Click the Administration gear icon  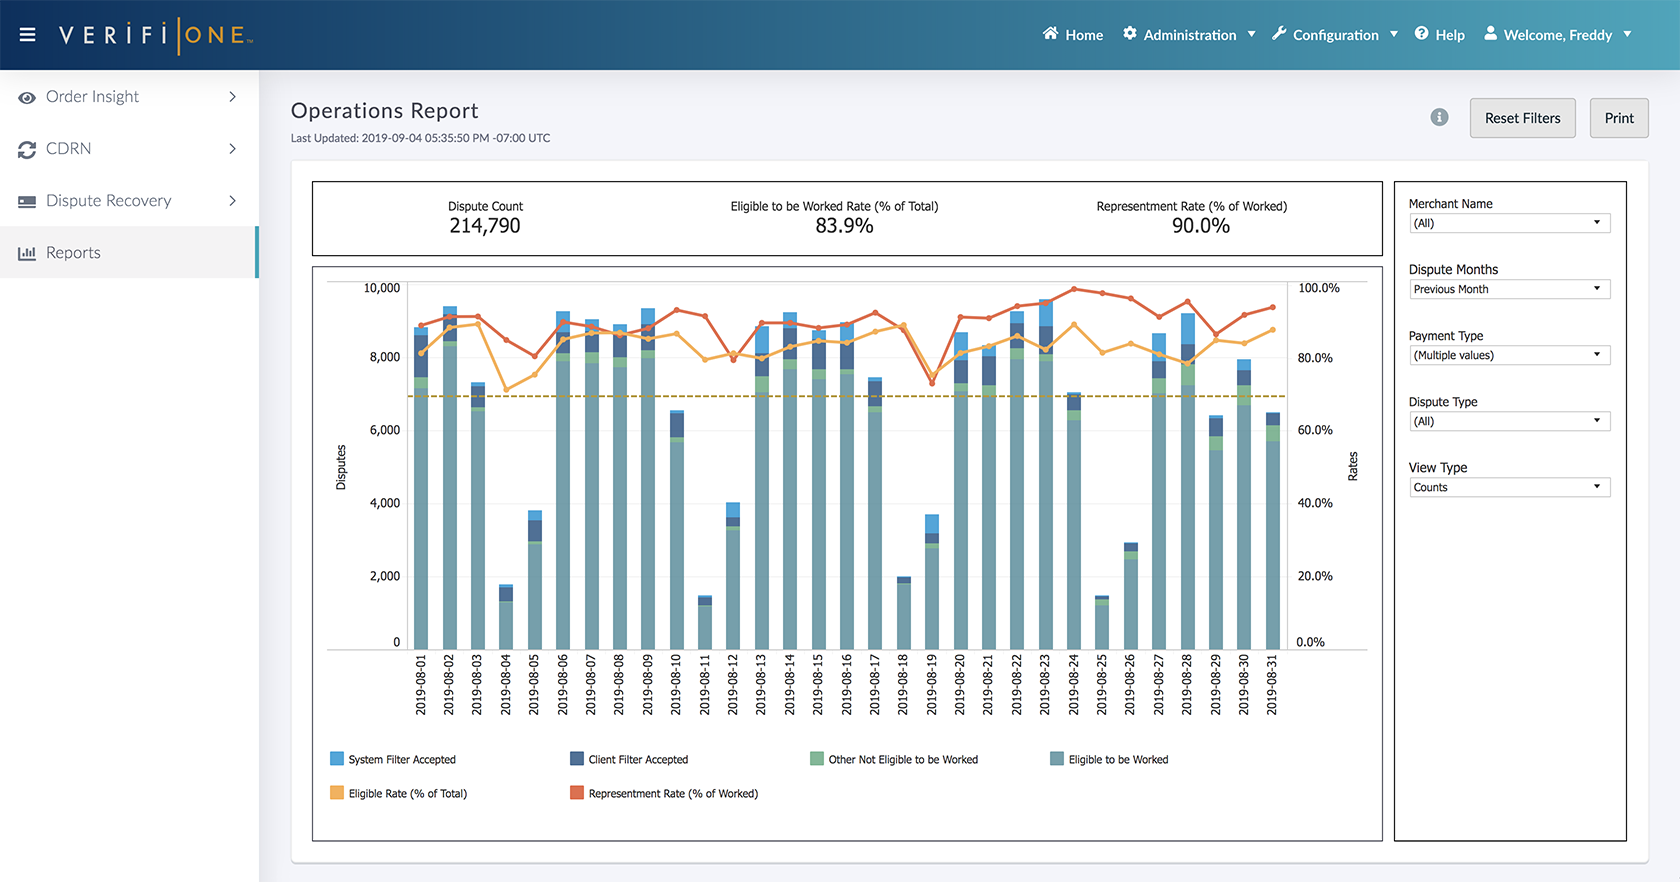tap(1130, 34)
